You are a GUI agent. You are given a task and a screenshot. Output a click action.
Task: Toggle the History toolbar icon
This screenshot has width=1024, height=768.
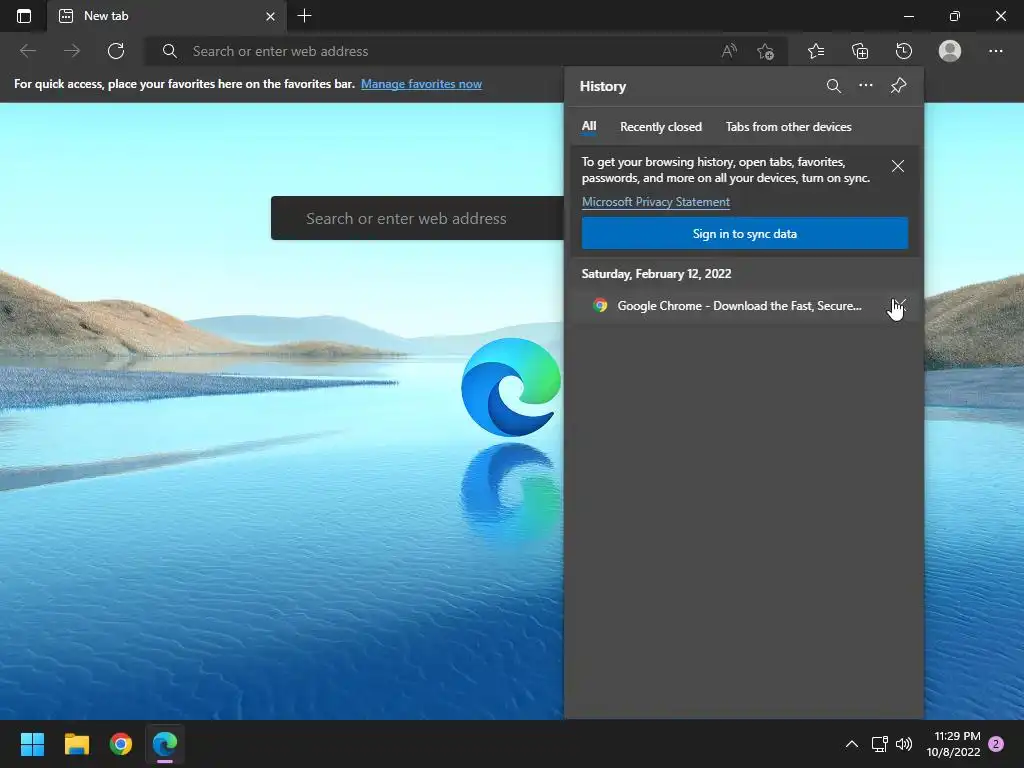coord(904,51)
